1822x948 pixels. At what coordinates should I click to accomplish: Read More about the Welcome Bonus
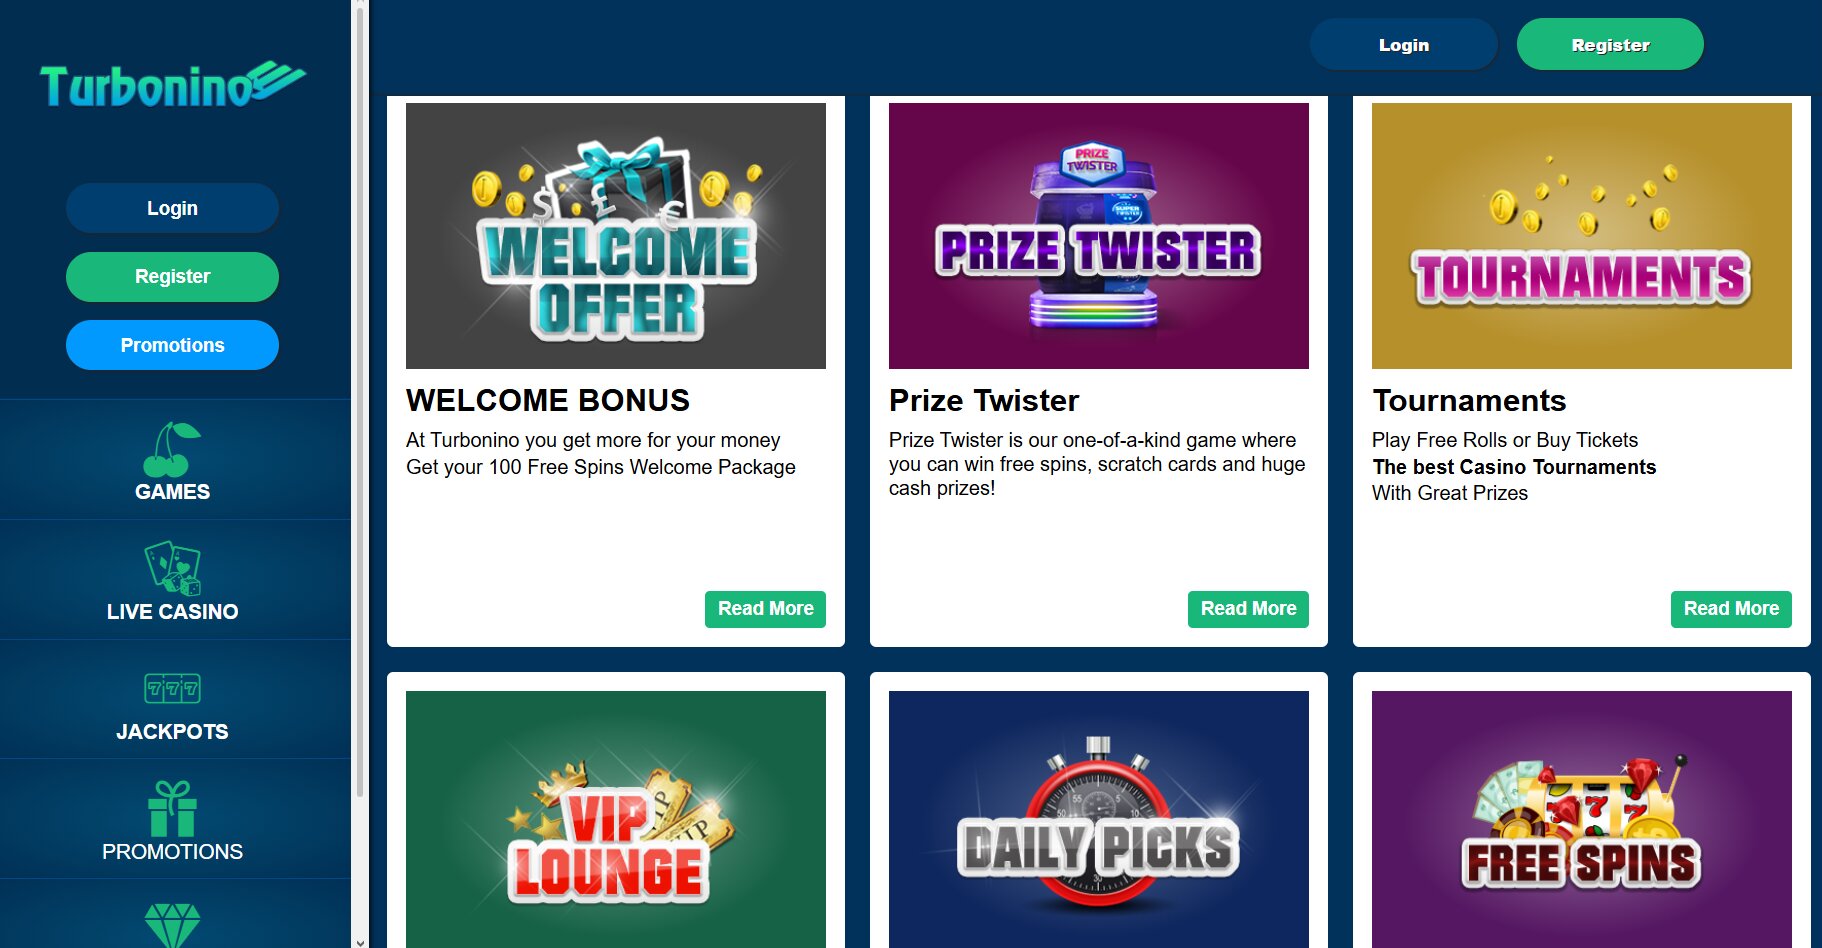[x=765, y=609]
